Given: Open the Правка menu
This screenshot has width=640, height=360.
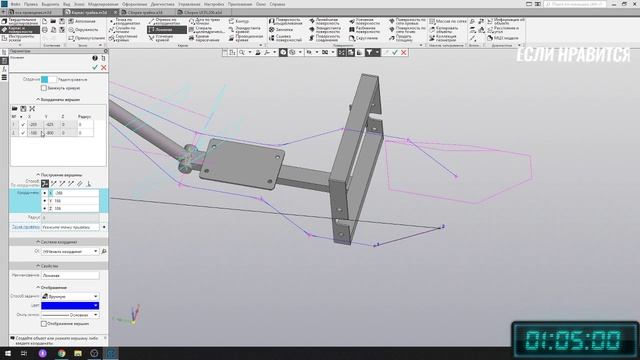Looking at the screenshot, I should (x=31, y=4).
